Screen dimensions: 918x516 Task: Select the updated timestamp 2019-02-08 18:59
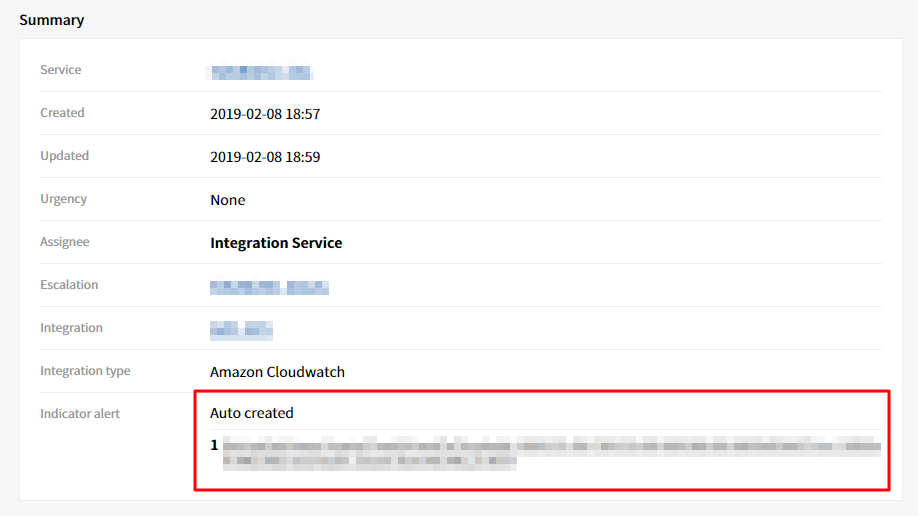point(265,157)
